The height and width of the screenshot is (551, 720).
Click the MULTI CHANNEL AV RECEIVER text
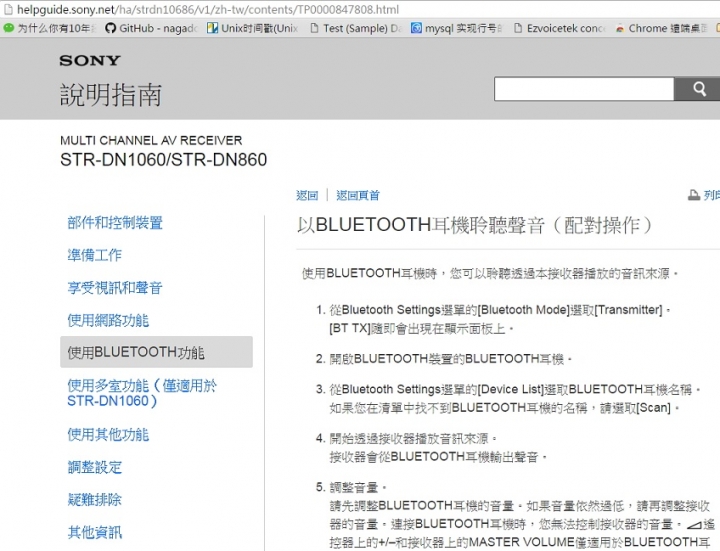click(x=151, y=140)
